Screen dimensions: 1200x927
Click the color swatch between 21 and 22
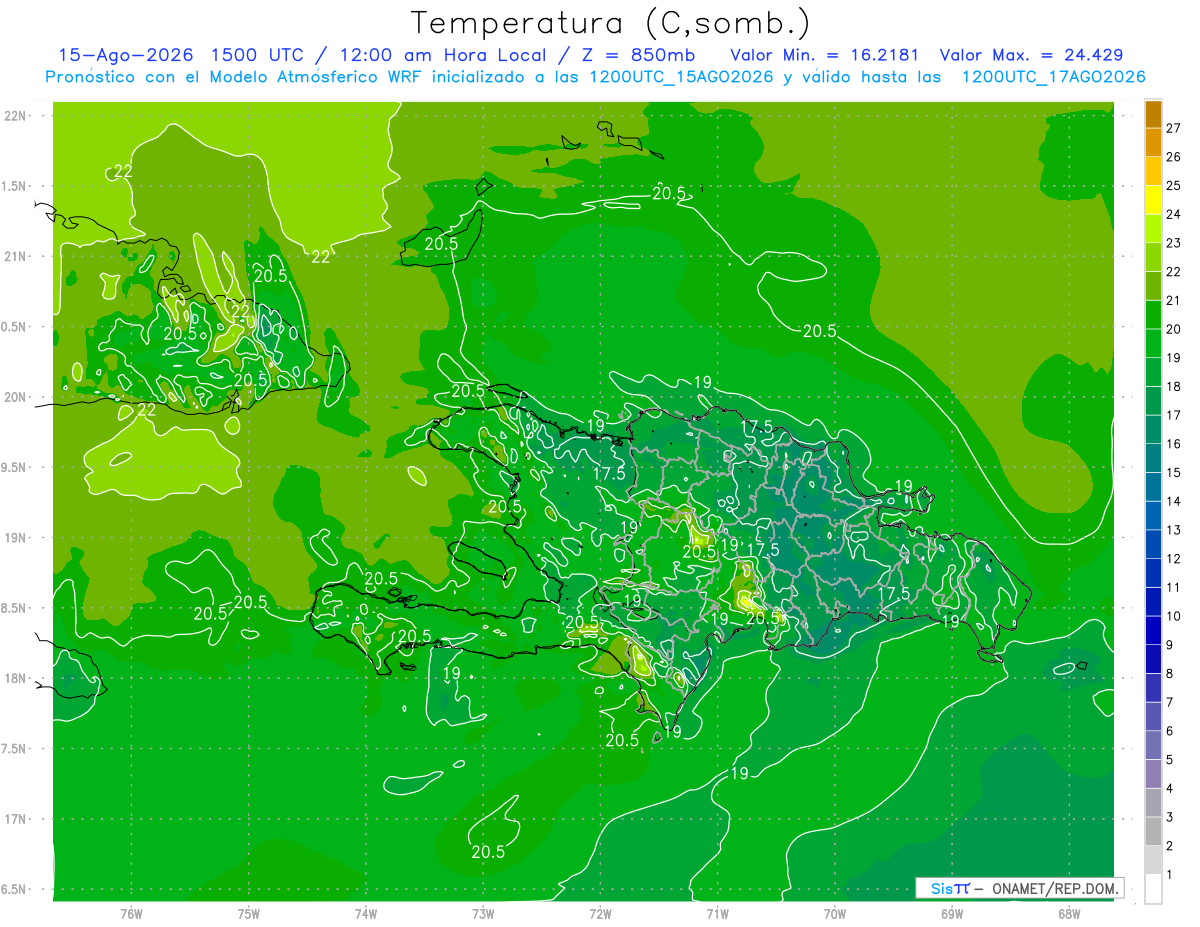pos(1153,286)
